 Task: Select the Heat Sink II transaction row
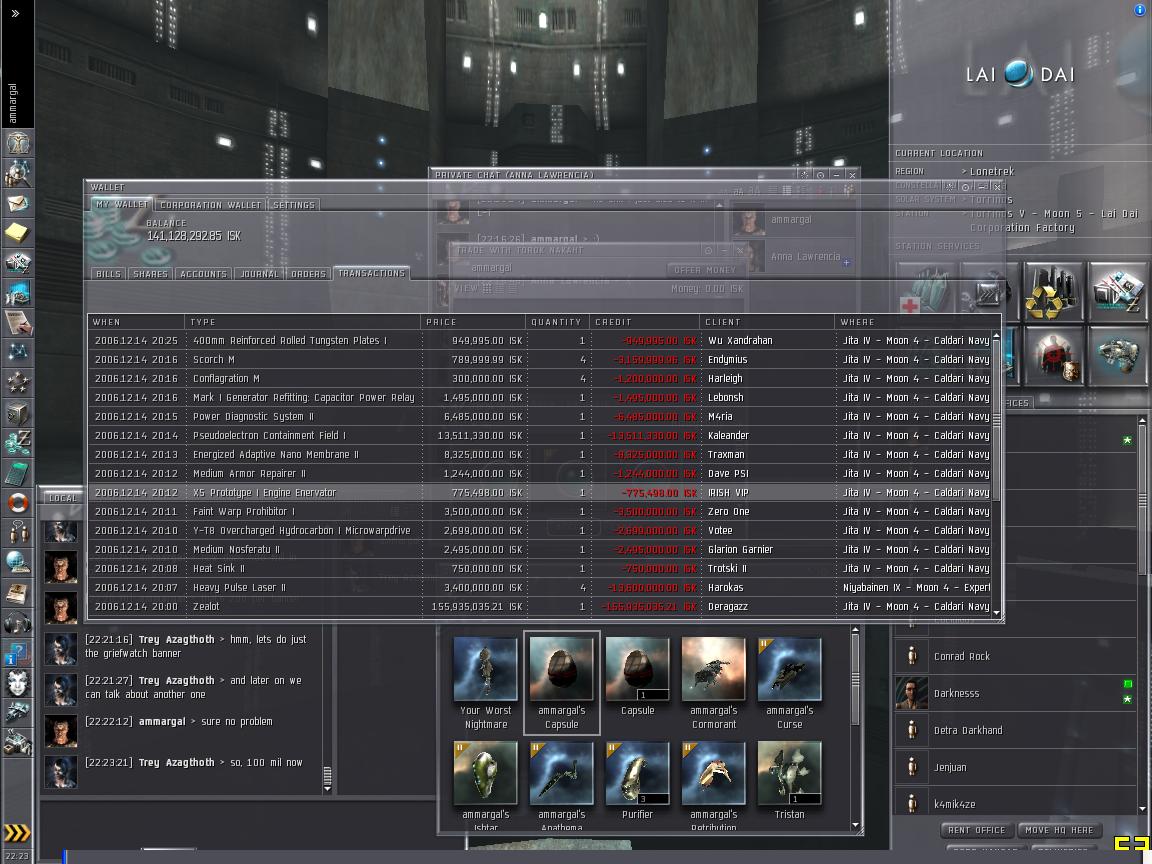(540, 569)
